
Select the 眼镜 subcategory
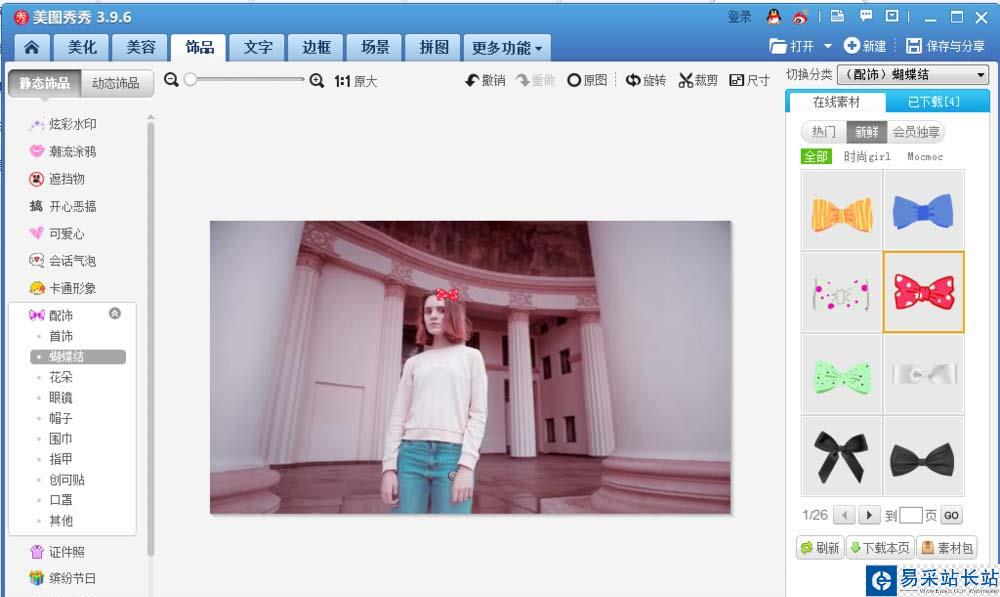[x=61, y=397]
